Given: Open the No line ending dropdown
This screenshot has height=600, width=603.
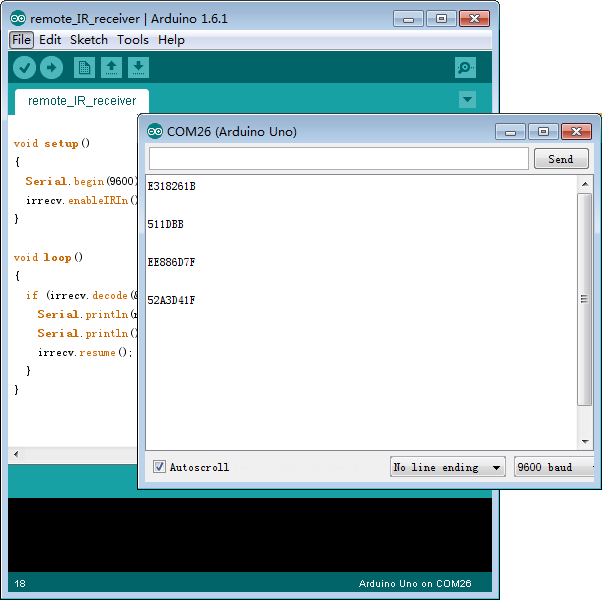Looking at the screenshot, I should pyautogui.click(x=448, y=467).
